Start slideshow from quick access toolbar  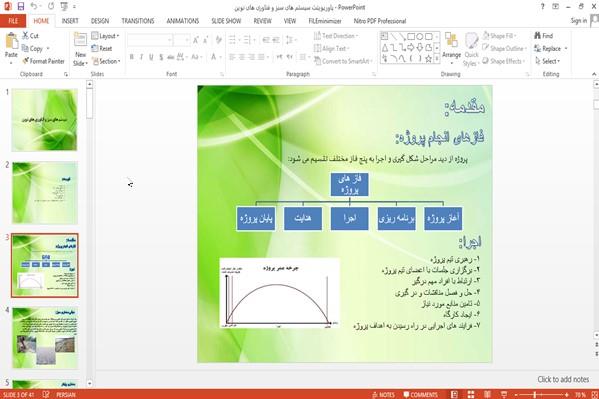click(x=64, y=6)
